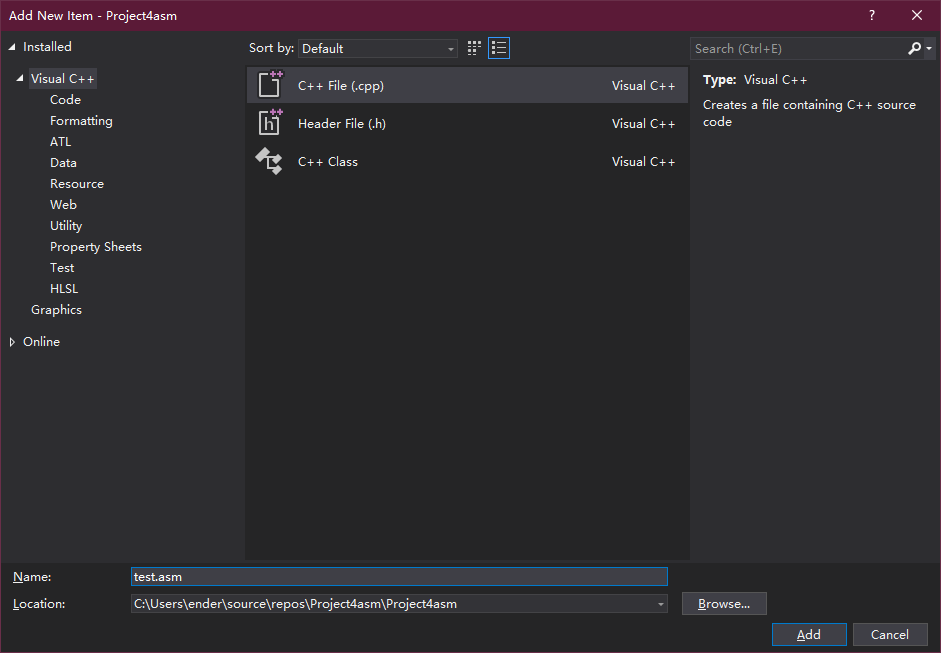The height and width of the screenshot is (653, 941).
Task: Switch templates to list view
Action: click(497, 47)
